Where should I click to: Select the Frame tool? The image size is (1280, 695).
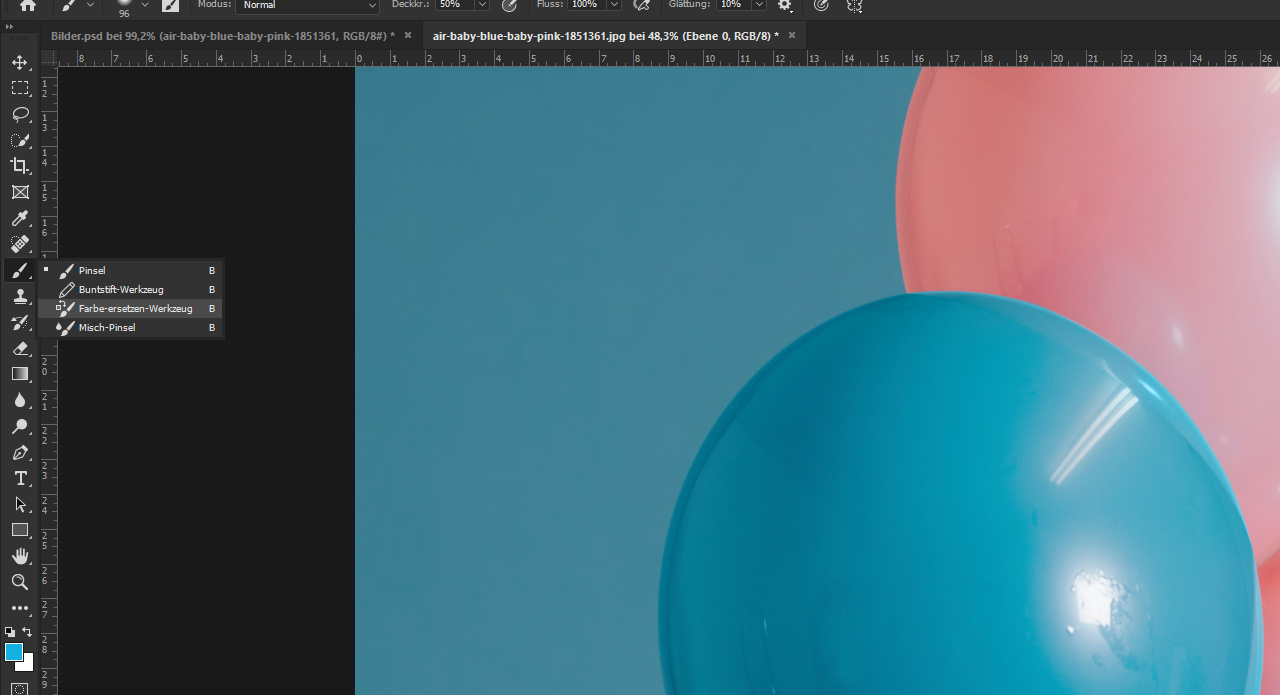pyautogui.click(x=20, y=192)
